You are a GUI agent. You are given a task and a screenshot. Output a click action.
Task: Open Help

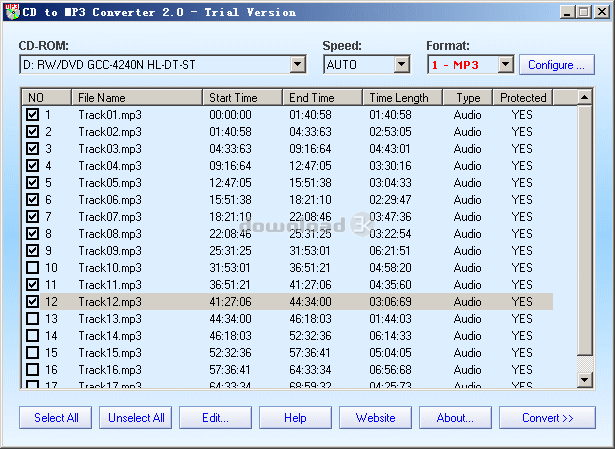295,418
